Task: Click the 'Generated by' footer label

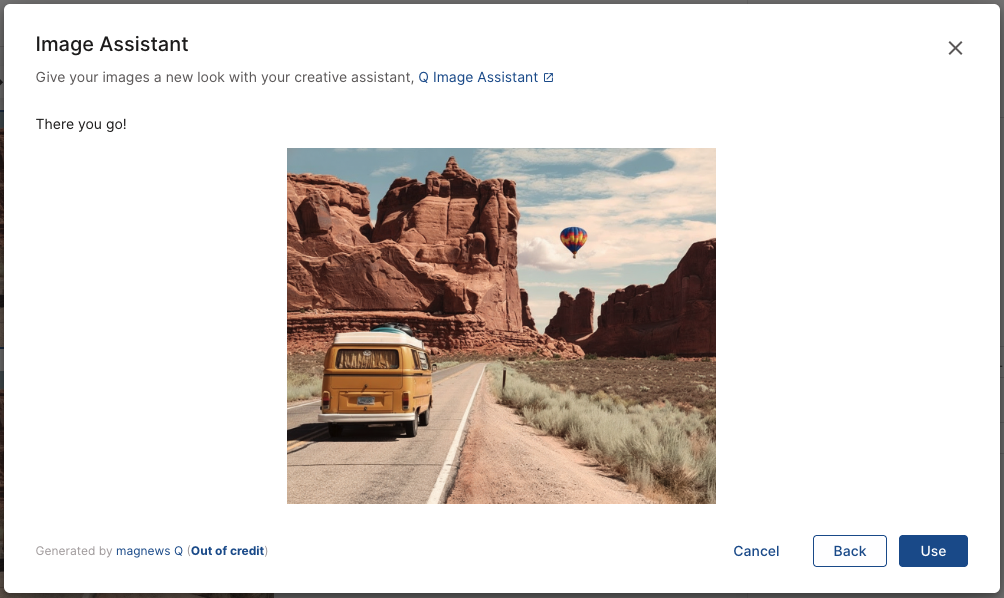Action: coord(74,551)
